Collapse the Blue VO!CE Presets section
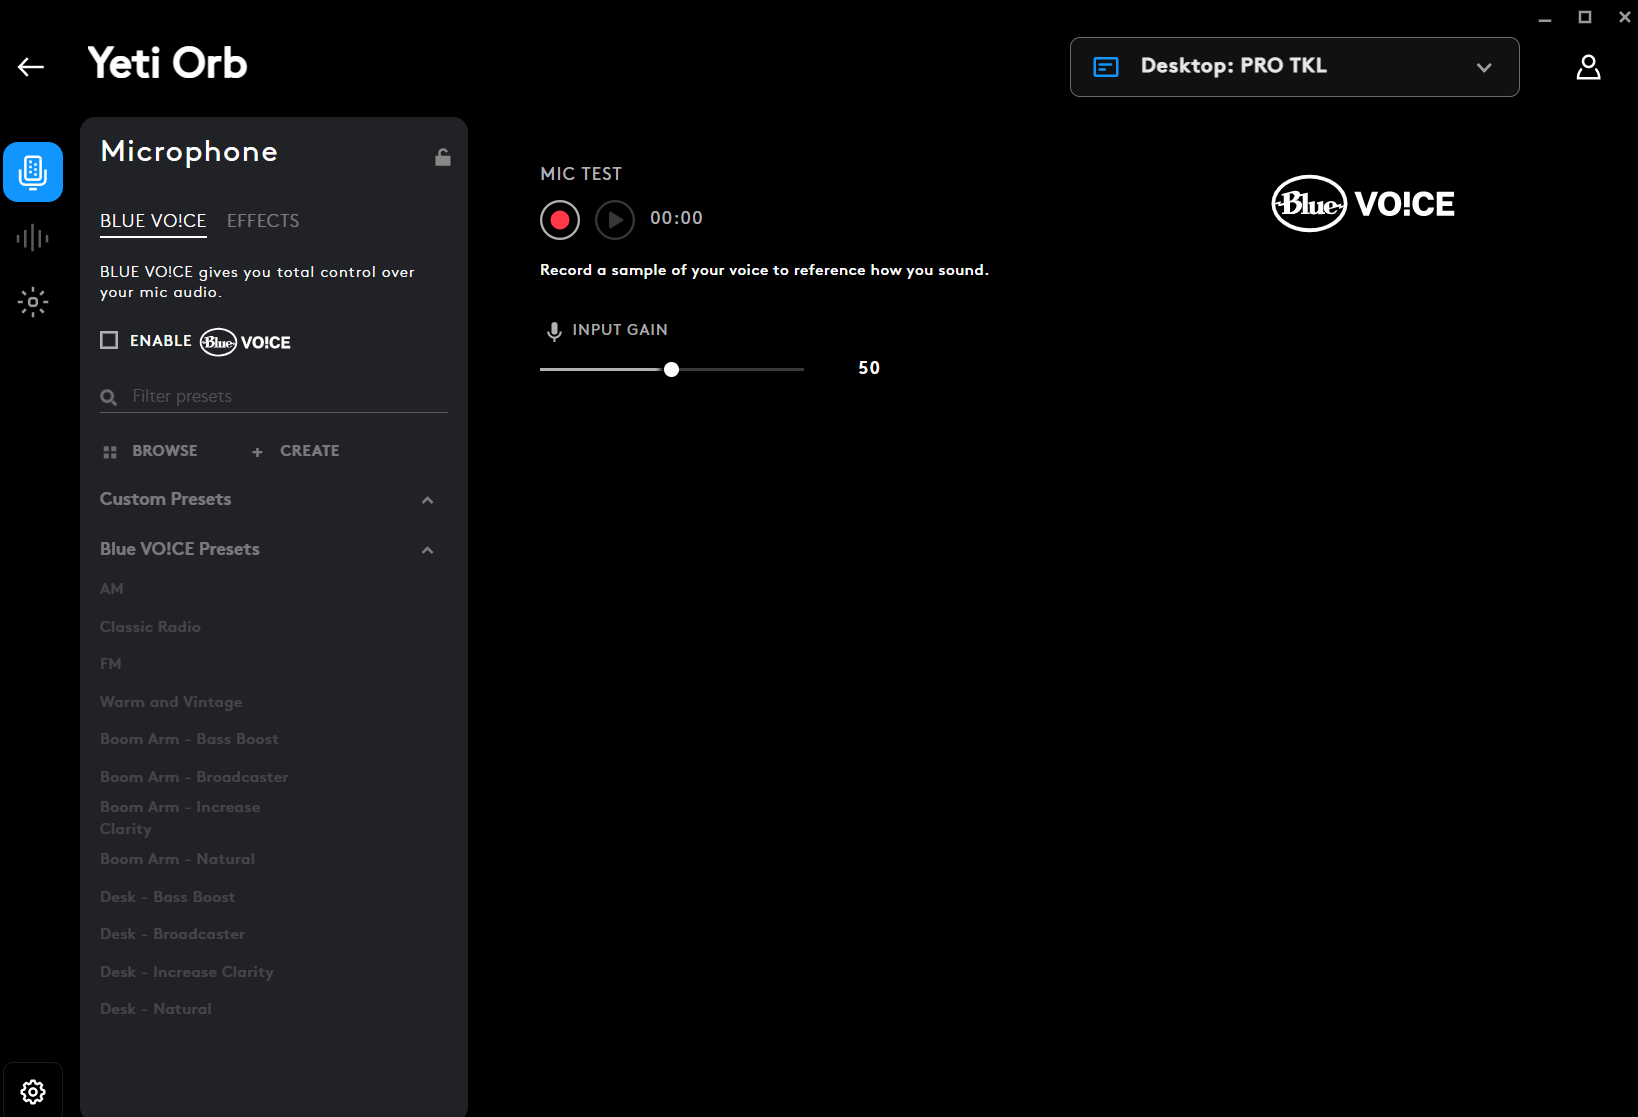 428,550
